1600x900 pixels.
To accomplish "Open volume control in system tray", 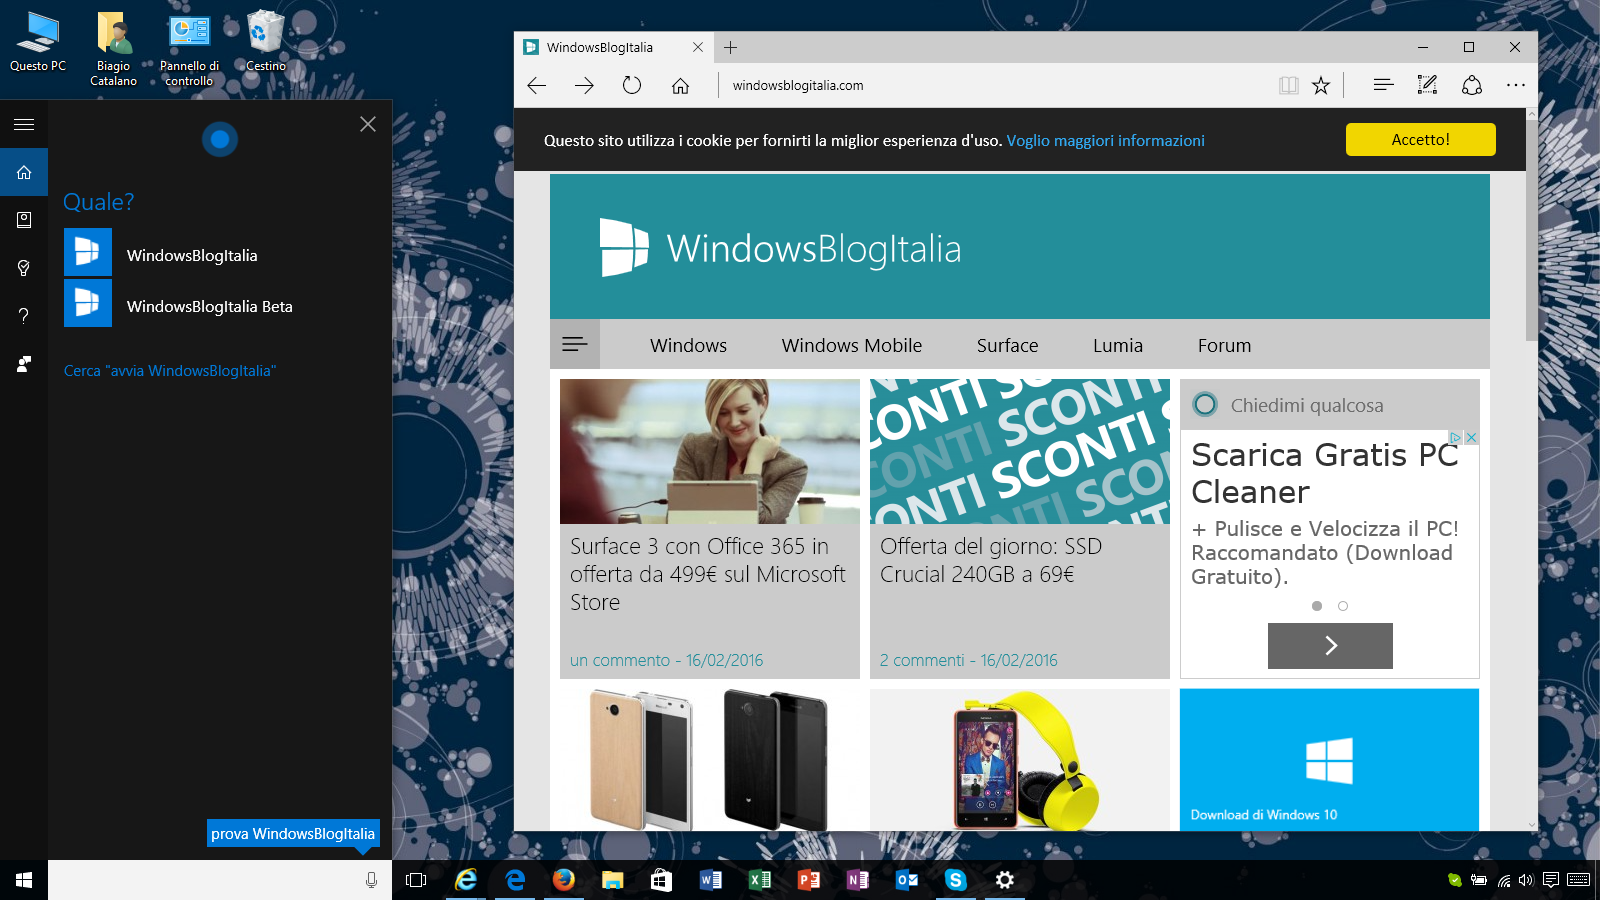I will tap(1526, 880).
